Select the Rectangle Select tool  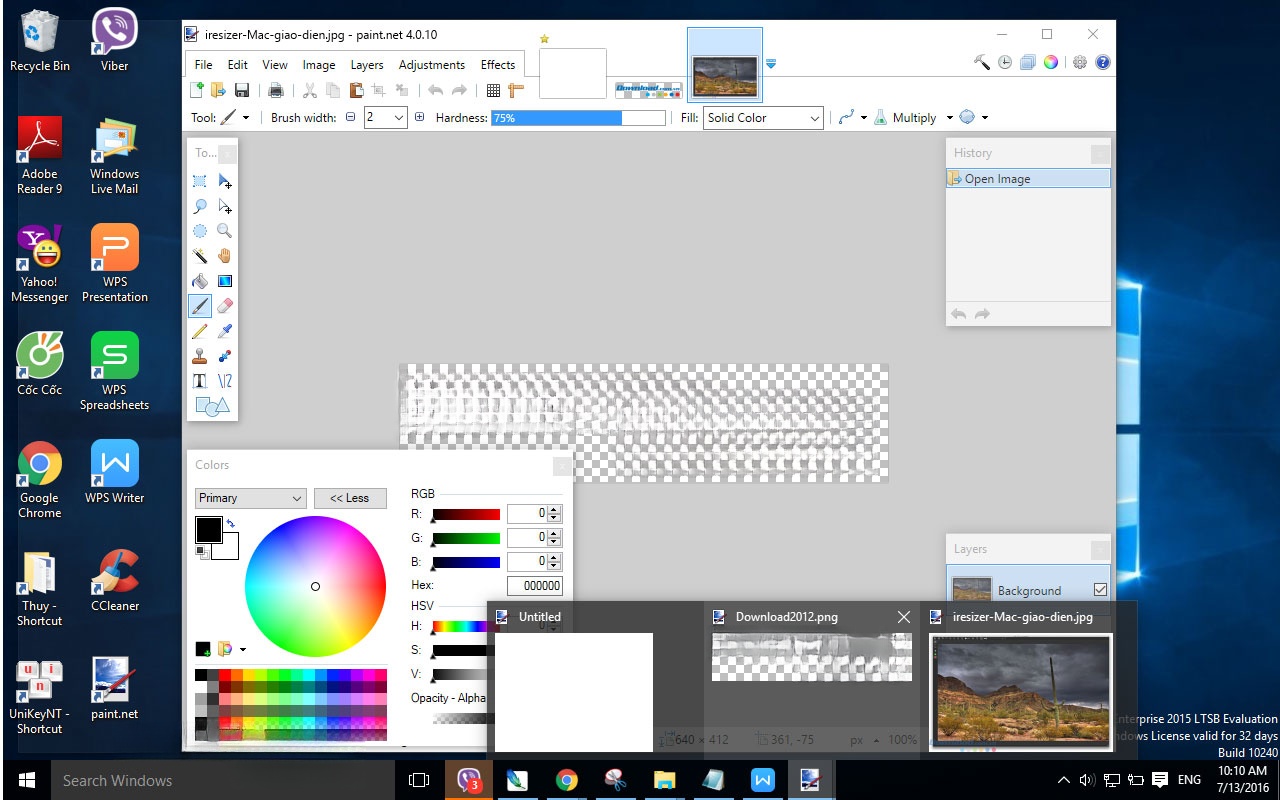(x=200, y=182)
